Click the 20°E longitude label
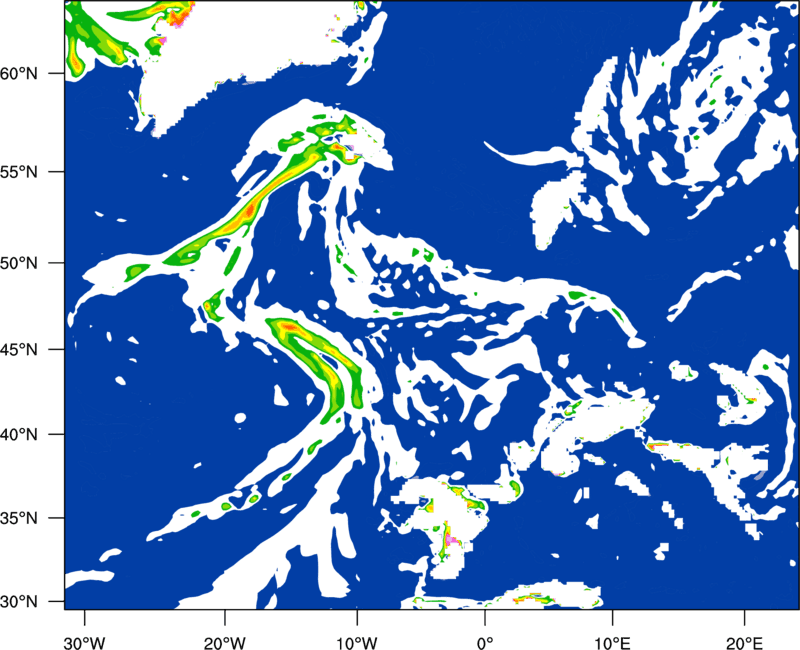 click(744, 642)
